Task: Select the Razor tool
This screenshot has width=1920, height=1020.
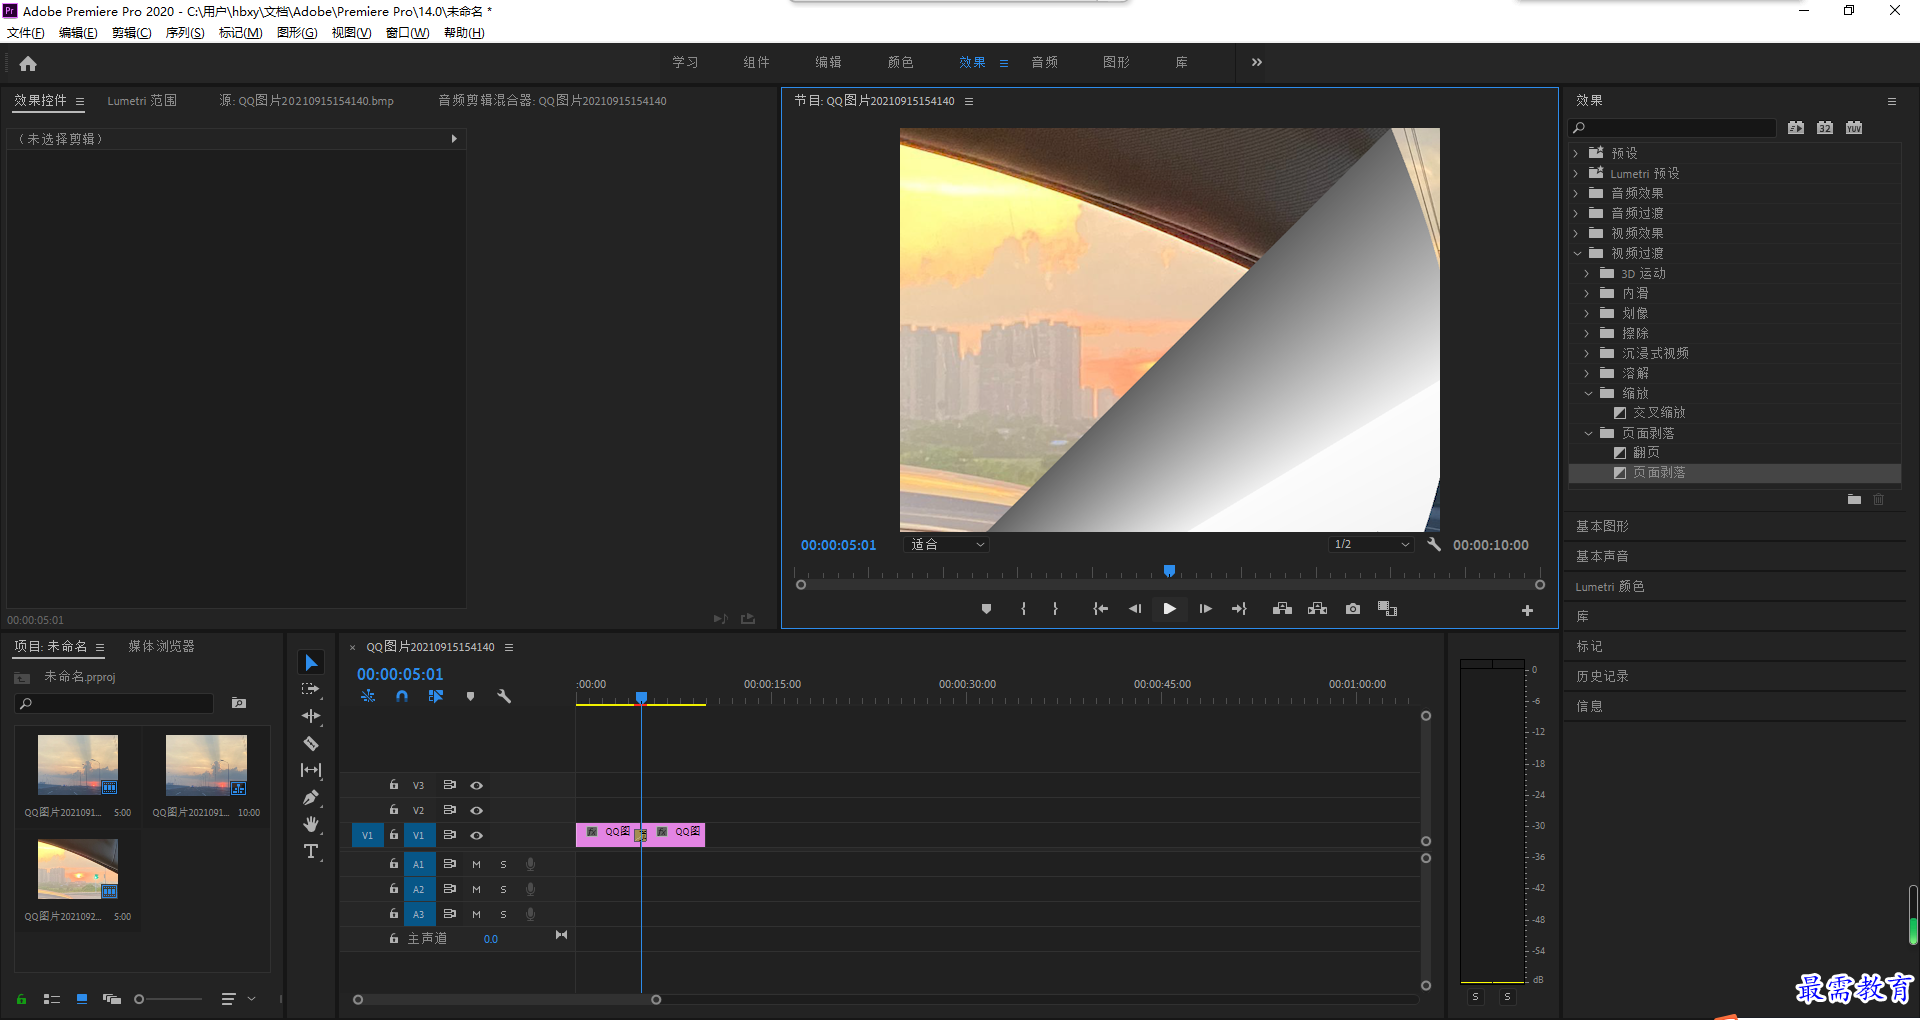Action: [x=311, y=743]
